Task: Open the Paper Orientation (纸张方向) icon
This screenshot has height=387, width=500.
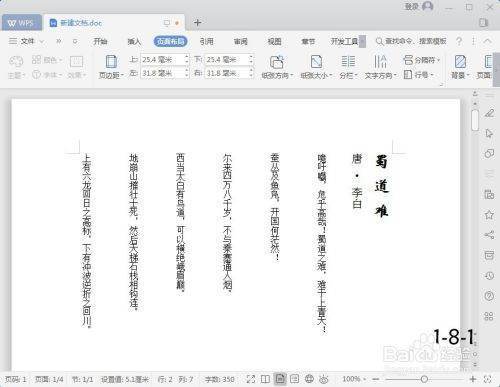Action: coord(276,62)
